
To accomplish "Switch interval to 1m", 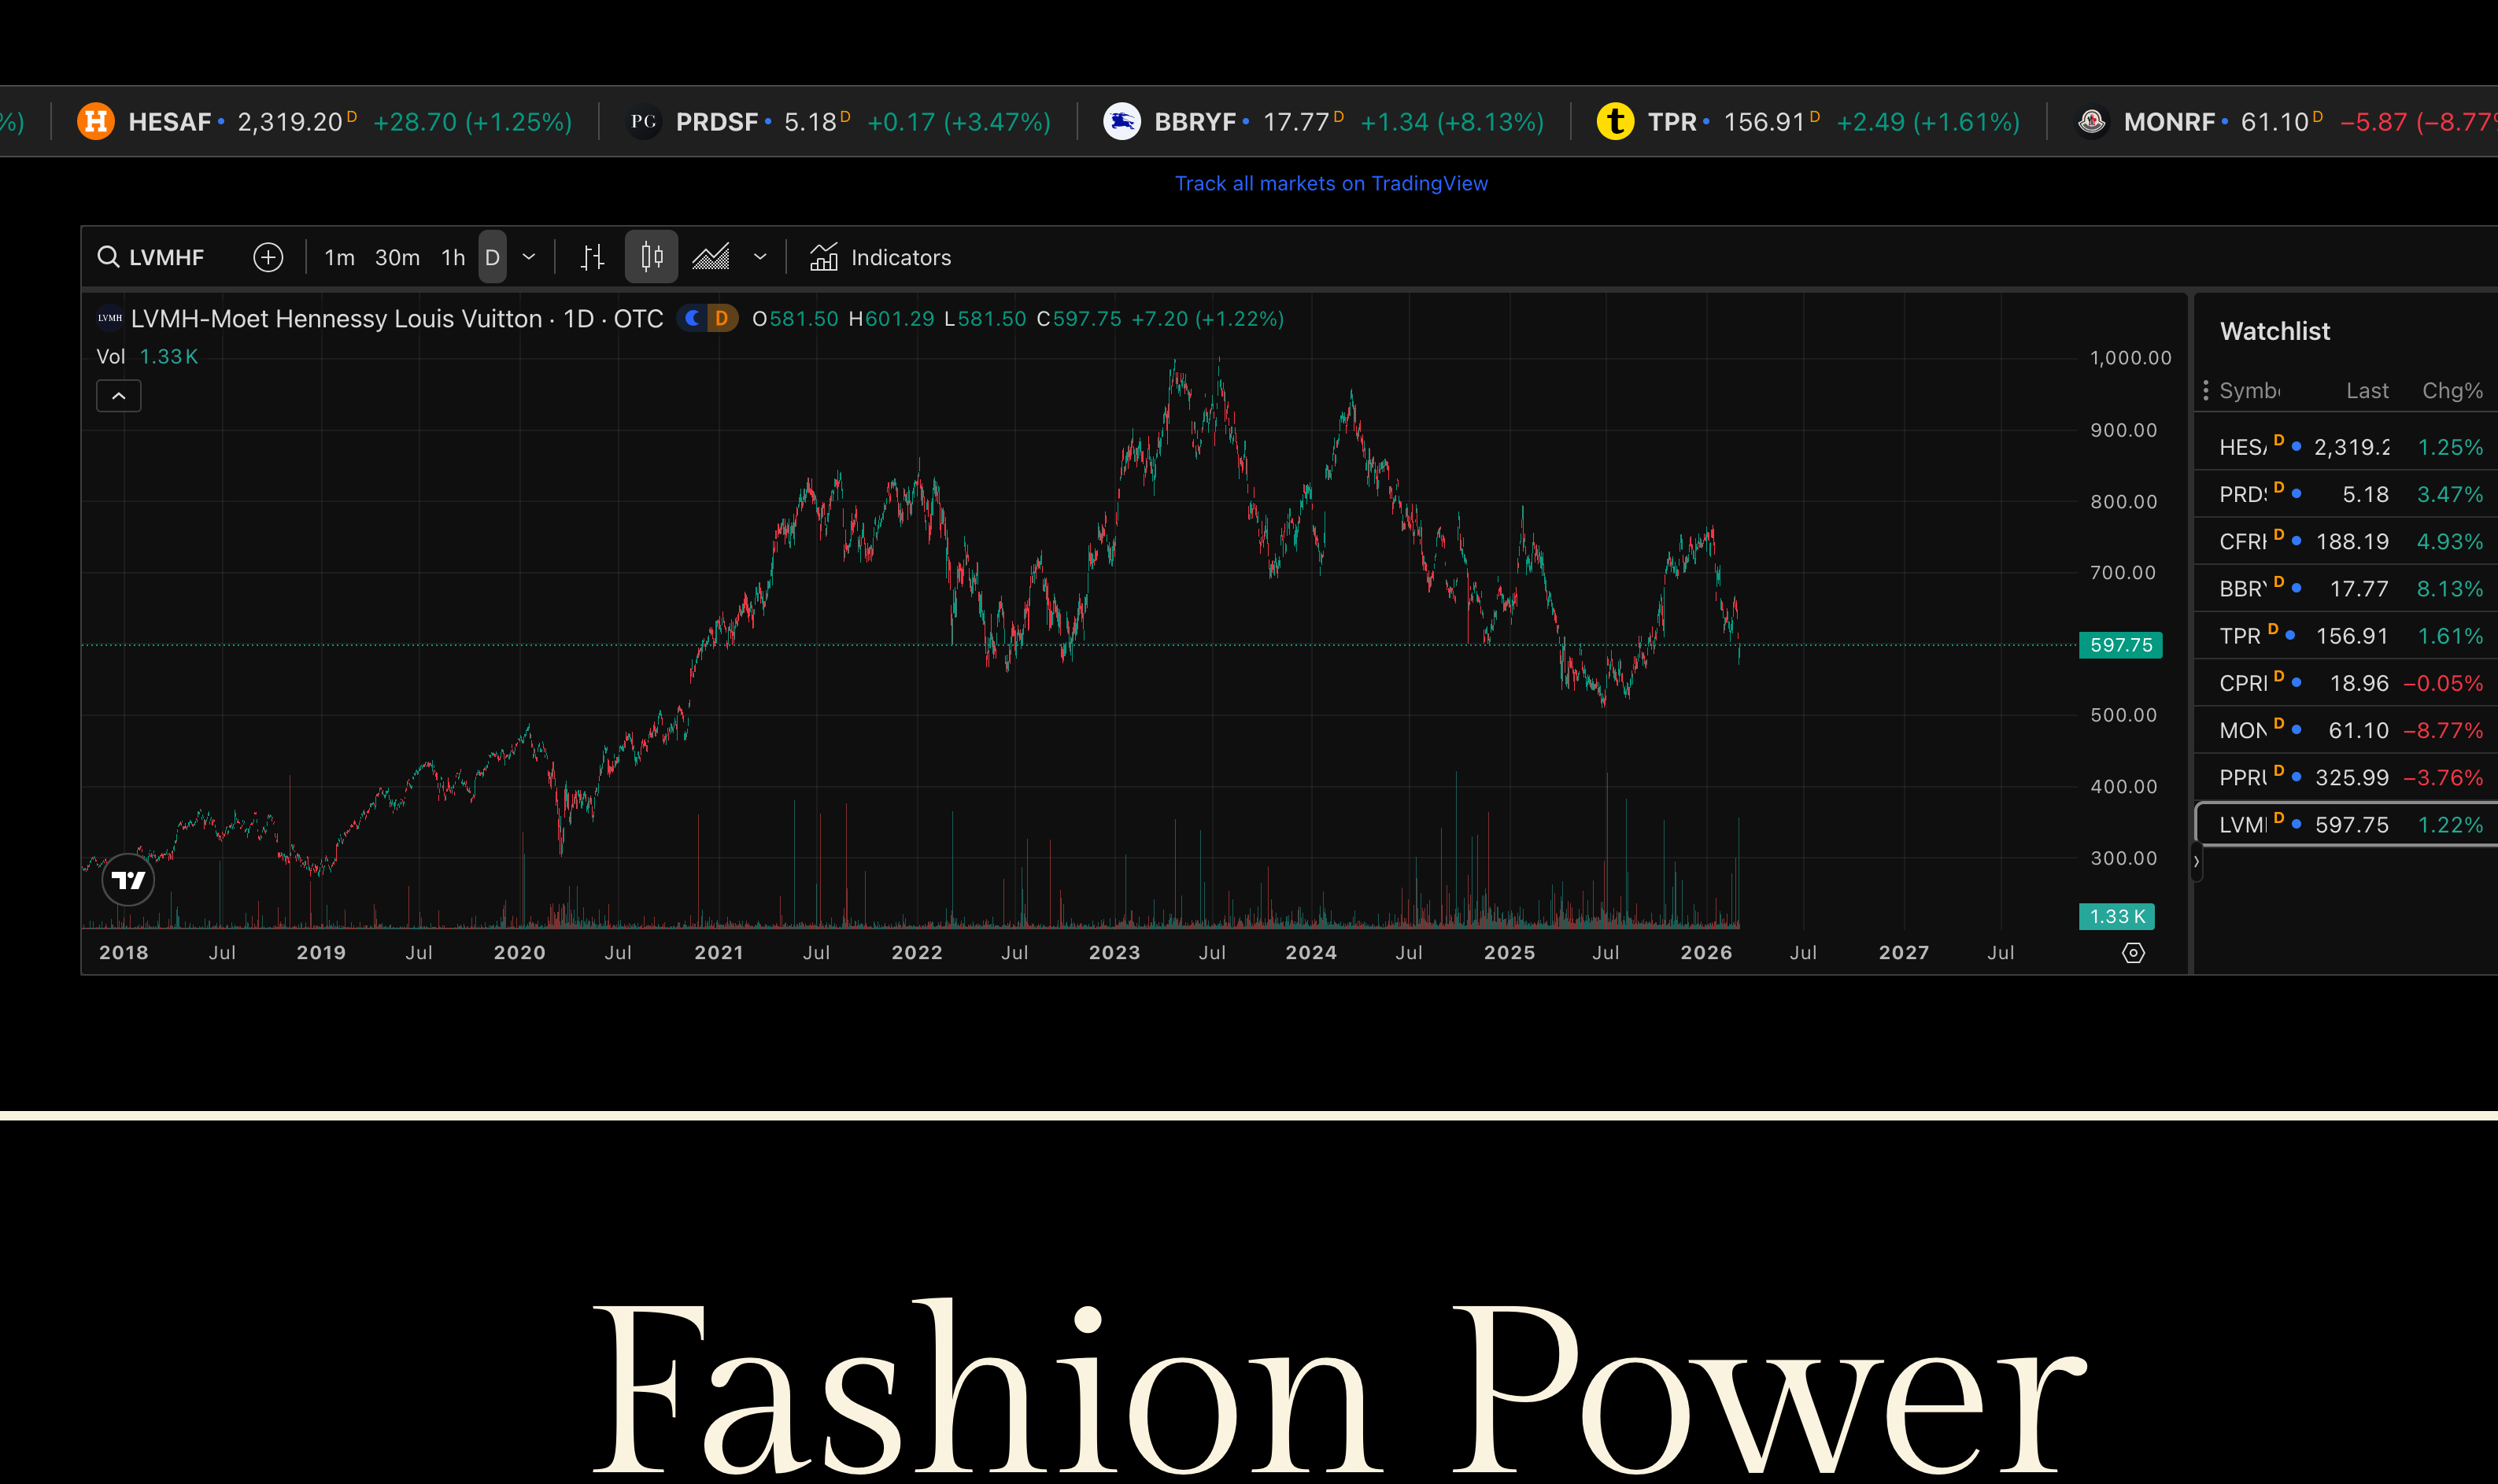I will pyautogui.click(x=339, y=258).
